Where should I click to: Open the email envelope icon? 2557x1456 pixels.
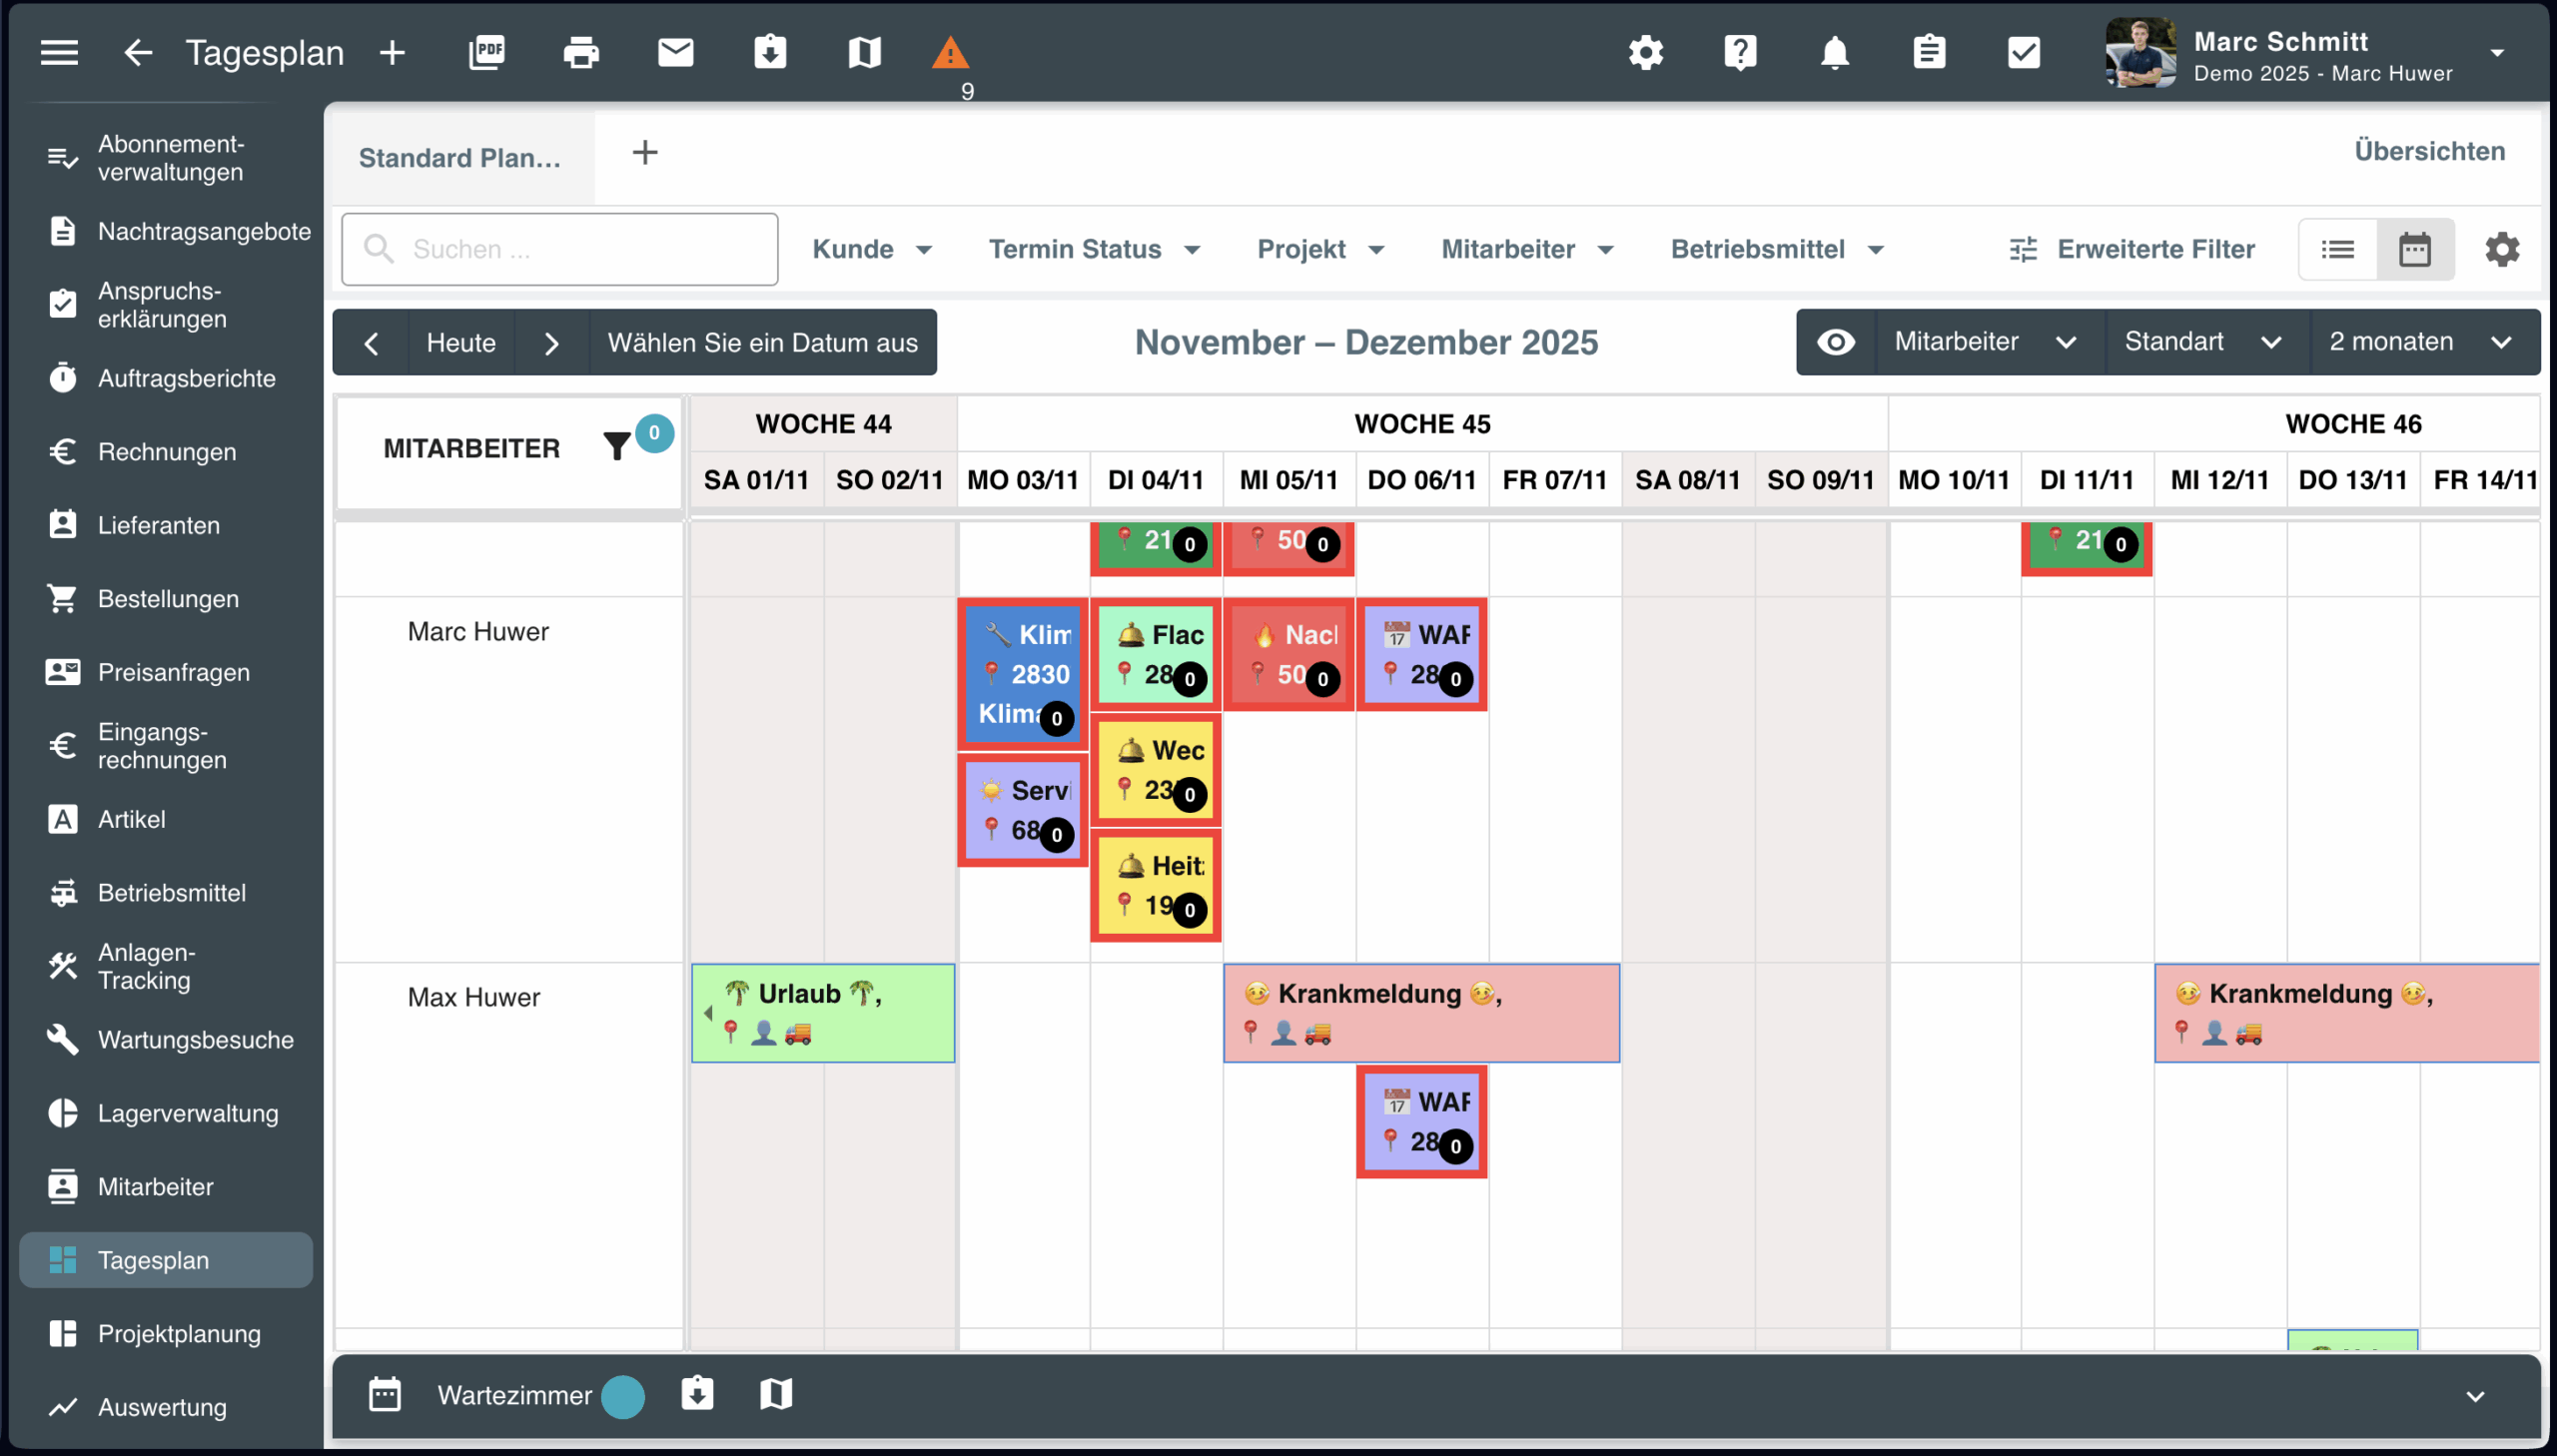tap(675, 52)
